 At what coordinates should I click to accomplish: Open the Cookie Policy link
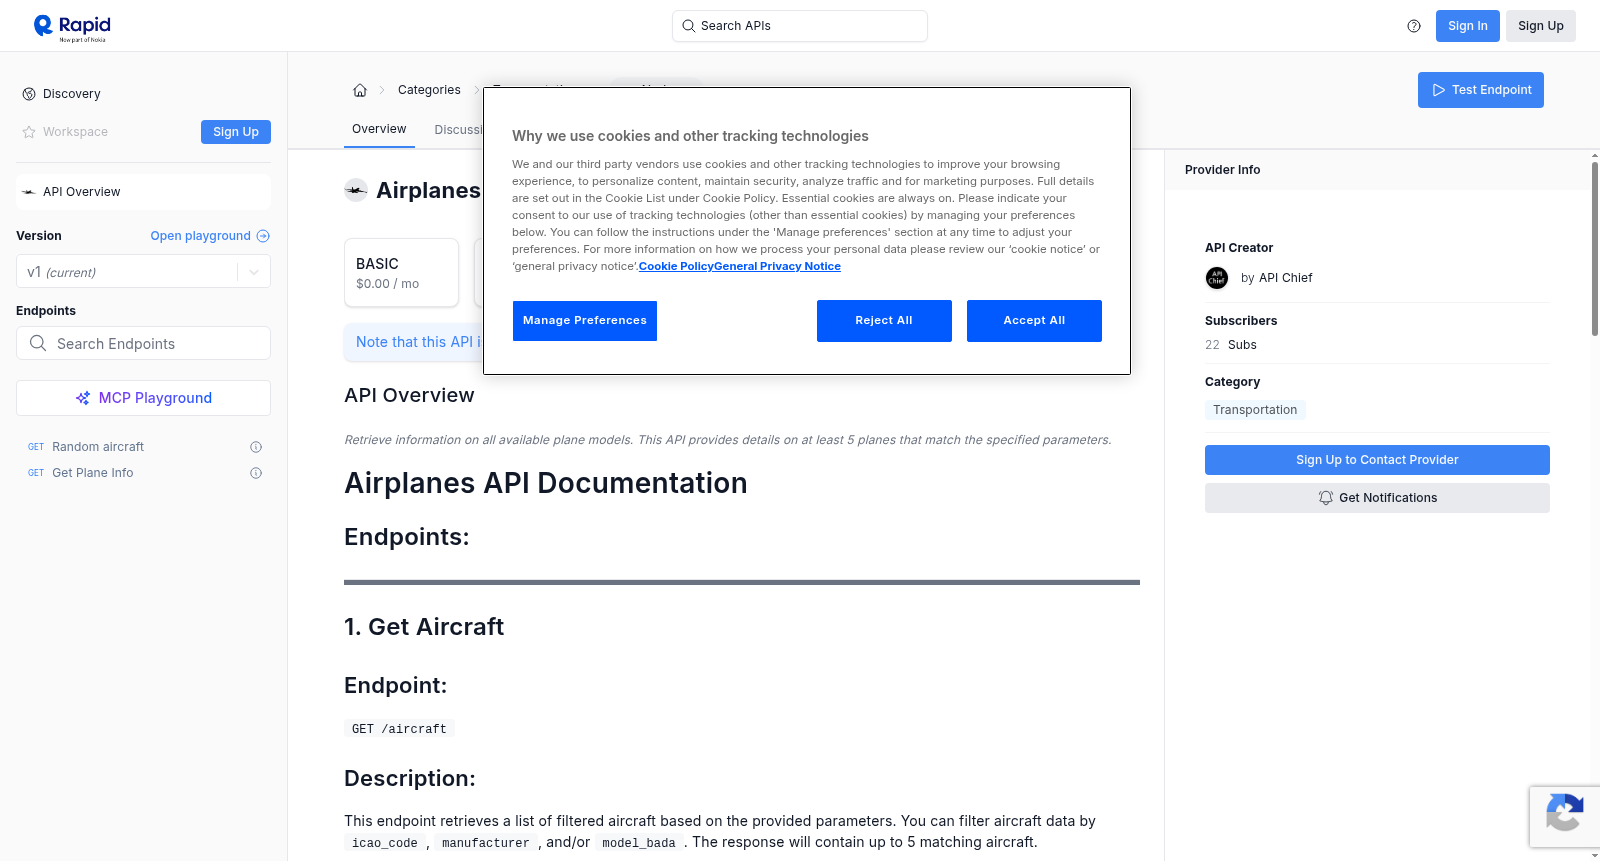(x=676, y=266)
